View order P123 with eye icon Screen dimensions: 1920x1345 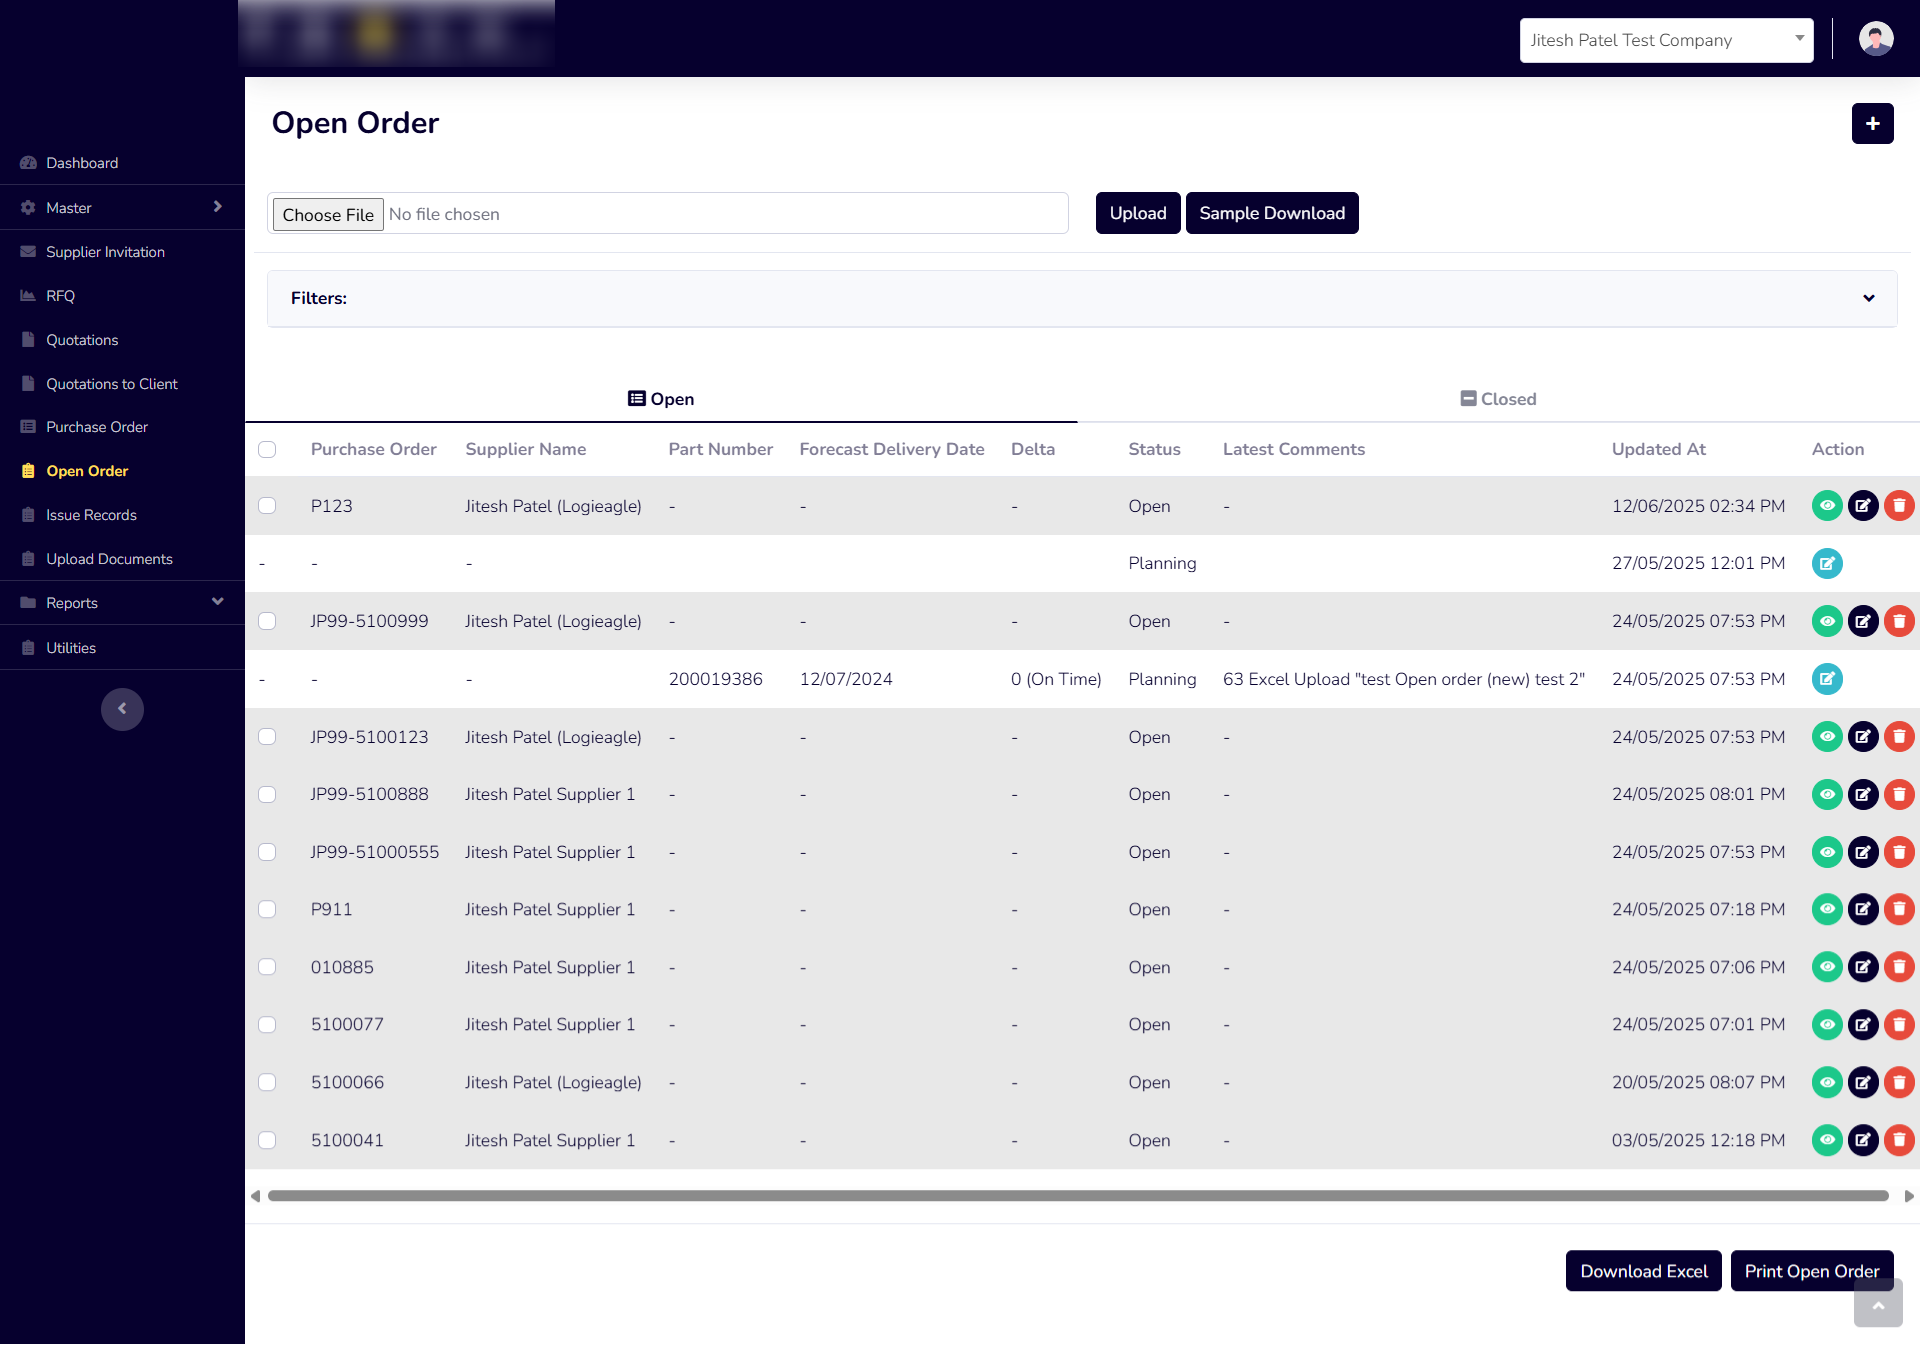point(1827,506)
